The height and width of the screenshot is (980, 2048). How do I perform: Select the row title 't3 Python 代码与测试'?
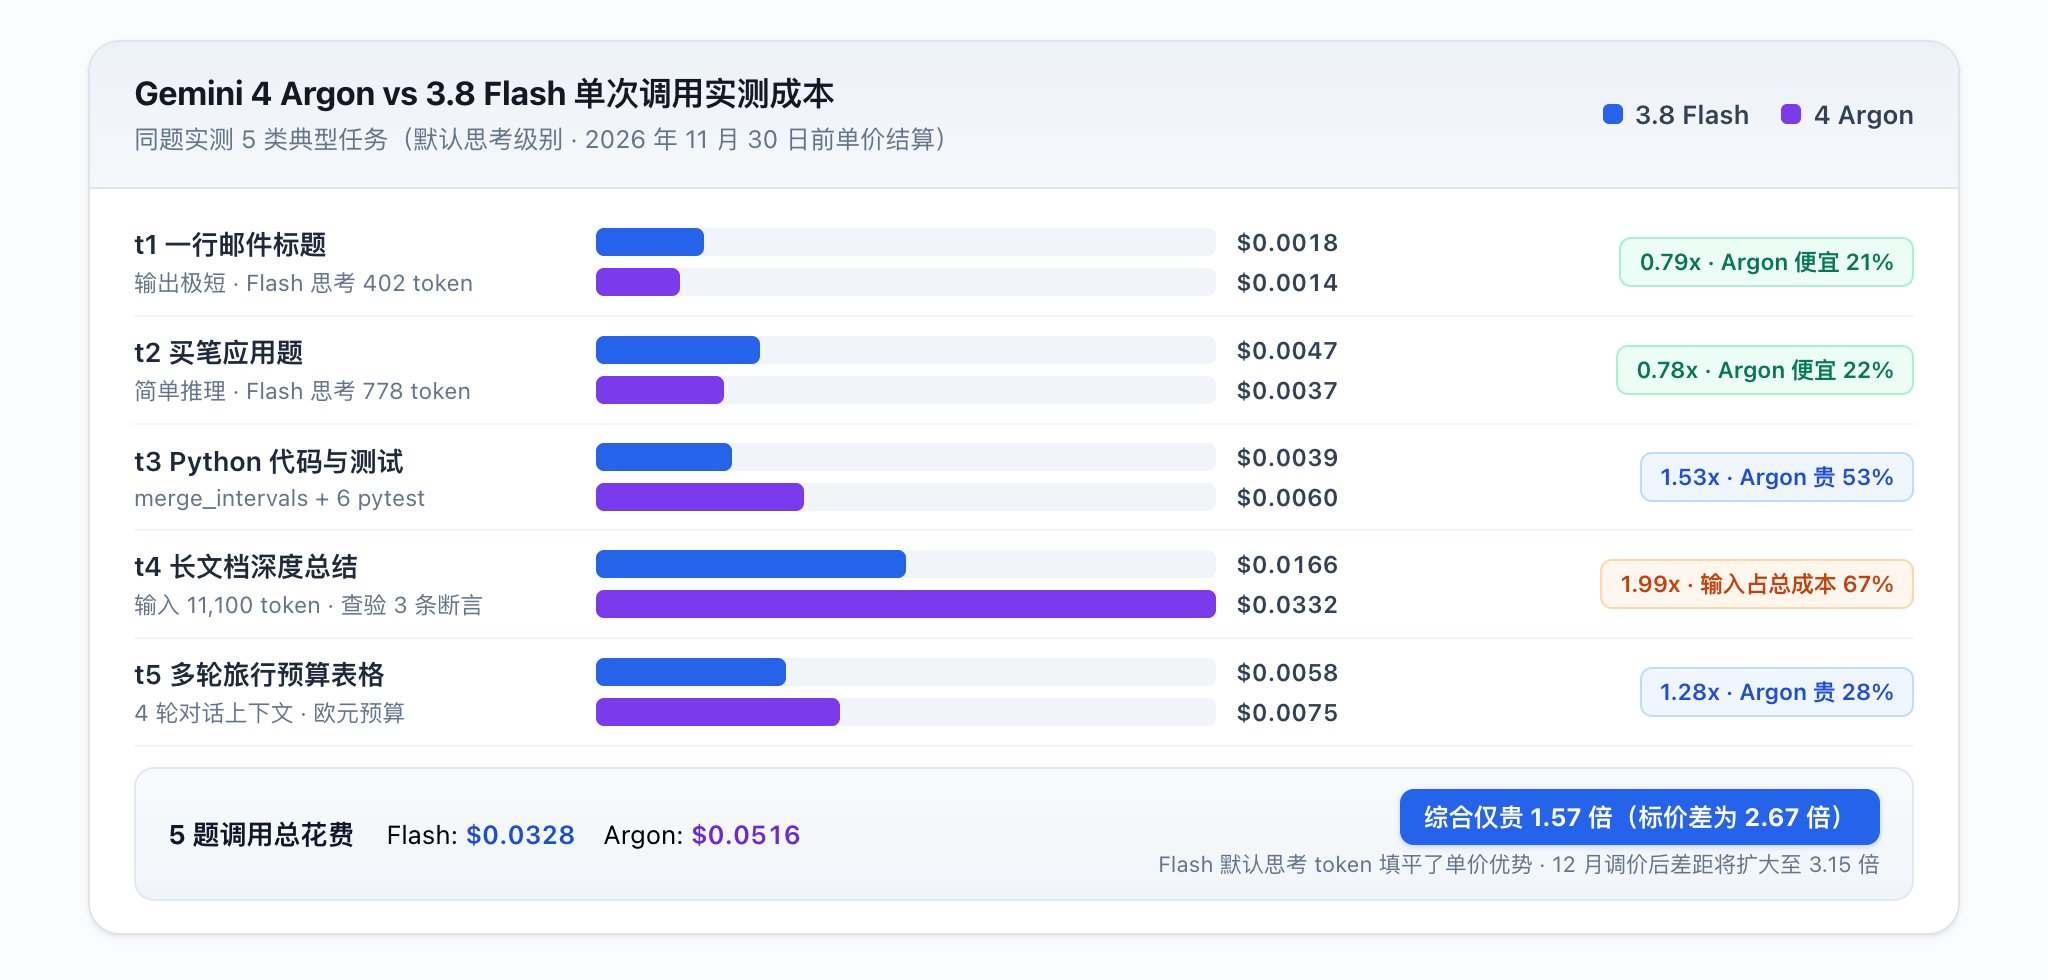[x=269, y=461]
